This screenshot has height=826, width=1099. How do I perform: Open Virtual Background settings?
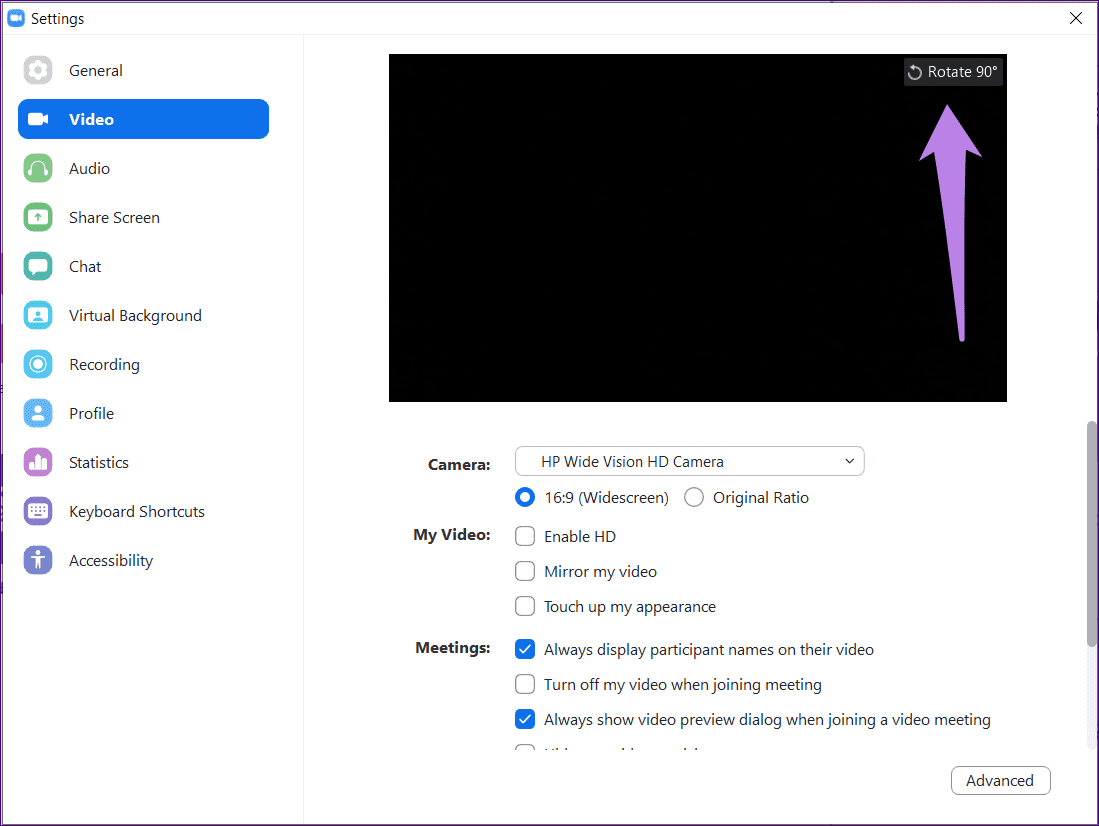pos(135,316)
